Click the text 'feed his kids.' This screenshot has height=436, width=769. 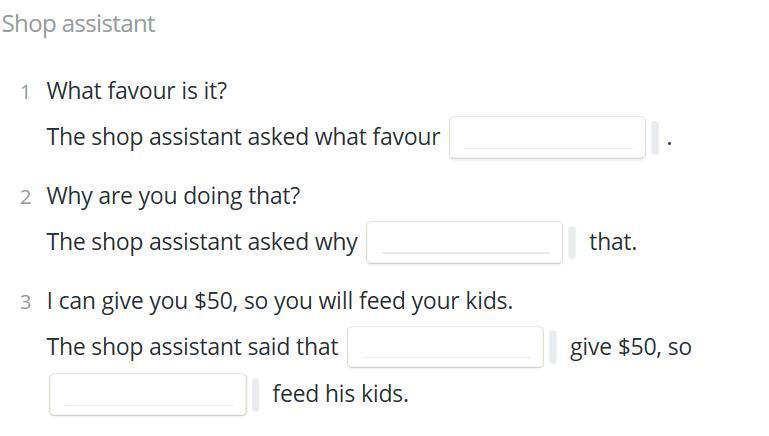pos(340,394)
